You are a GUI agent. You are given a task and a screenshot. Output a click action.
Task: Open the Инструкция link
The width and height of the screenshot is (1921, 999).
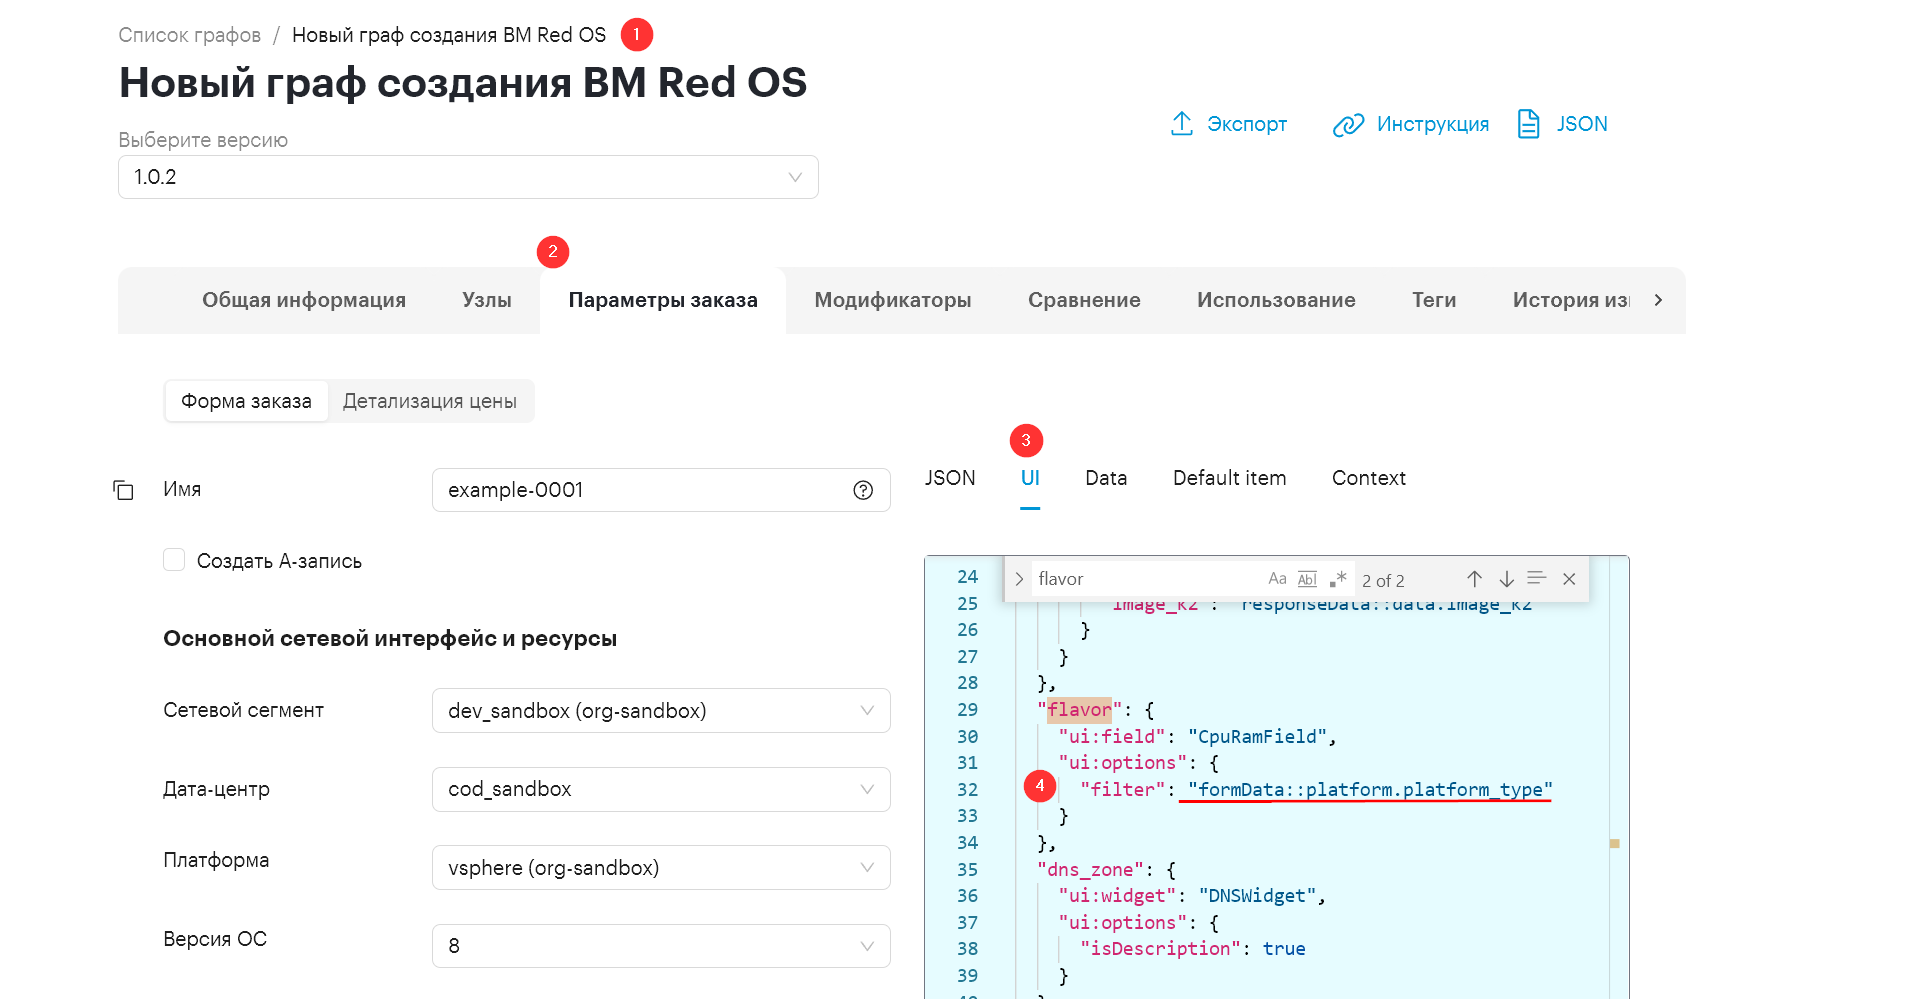coord(1433,124)
